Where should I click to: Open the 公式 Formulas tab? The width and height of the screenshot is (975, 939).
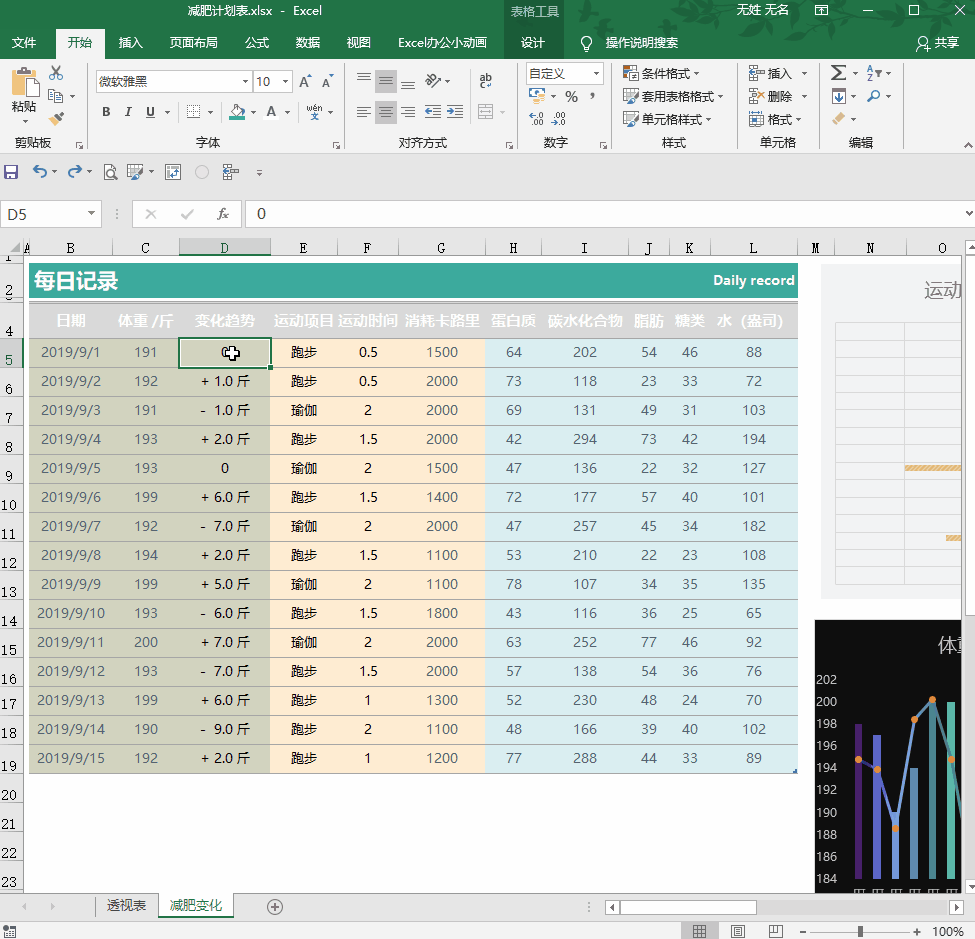pyautogui.click(x=257, y=42)
